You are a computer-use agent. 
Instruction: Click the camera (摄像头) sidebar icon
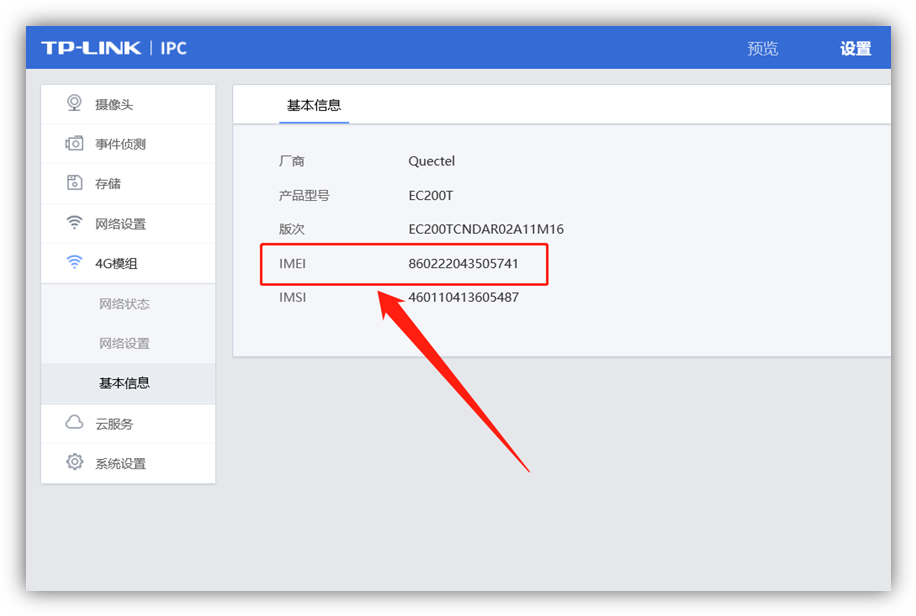(x=74, y=103)
